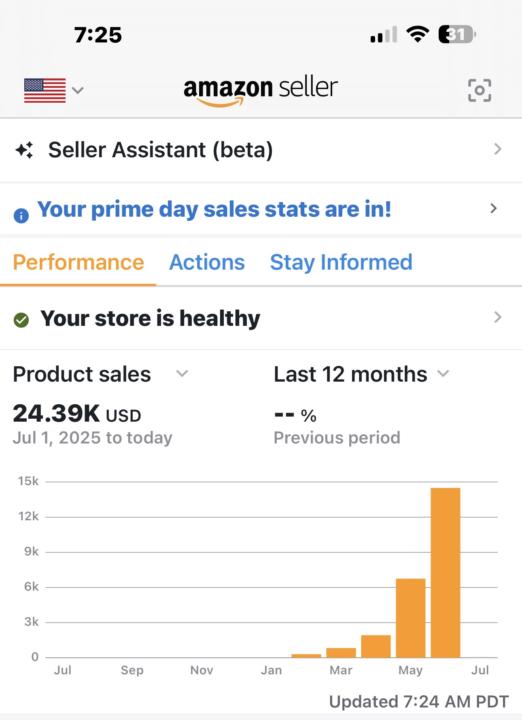Tap the Wi-Fi status icon
522x720 pixels.
(x=417, y=34)
